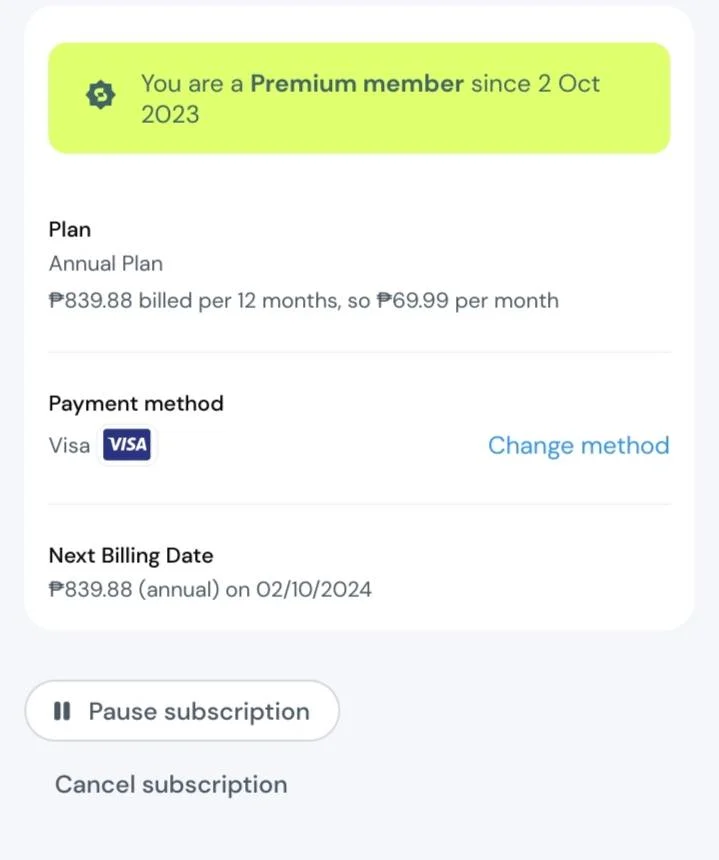Pause subscription using the outlined button
719x860 pixels.
tap(182, 711)
